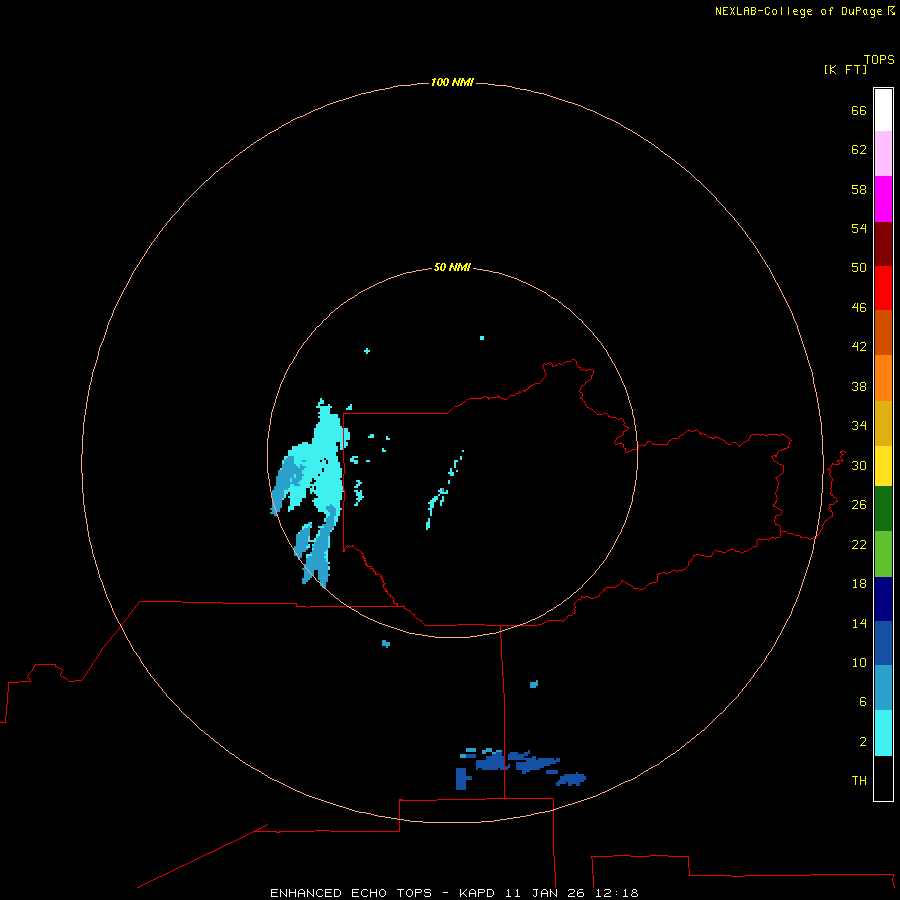Click the light green 26 kft swatch

coord(883,554)
